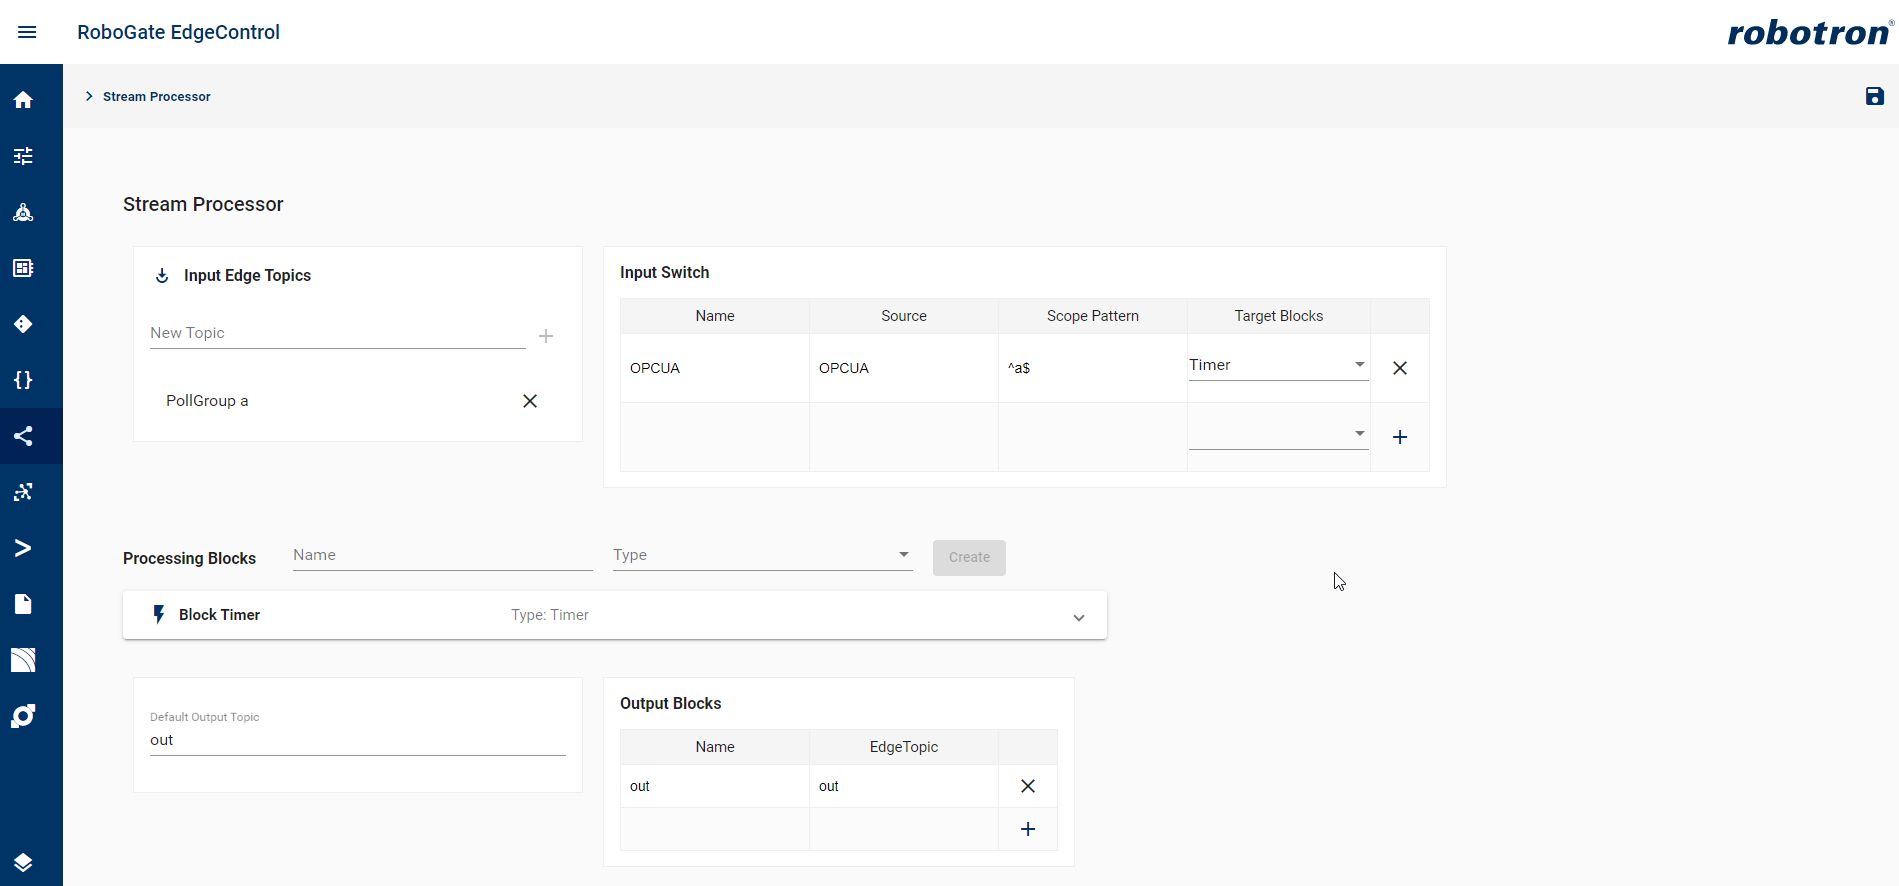Screen dimensions: 1899x886
Task: Open the sliders settings icon in sidebar
Action: [23, 156]
